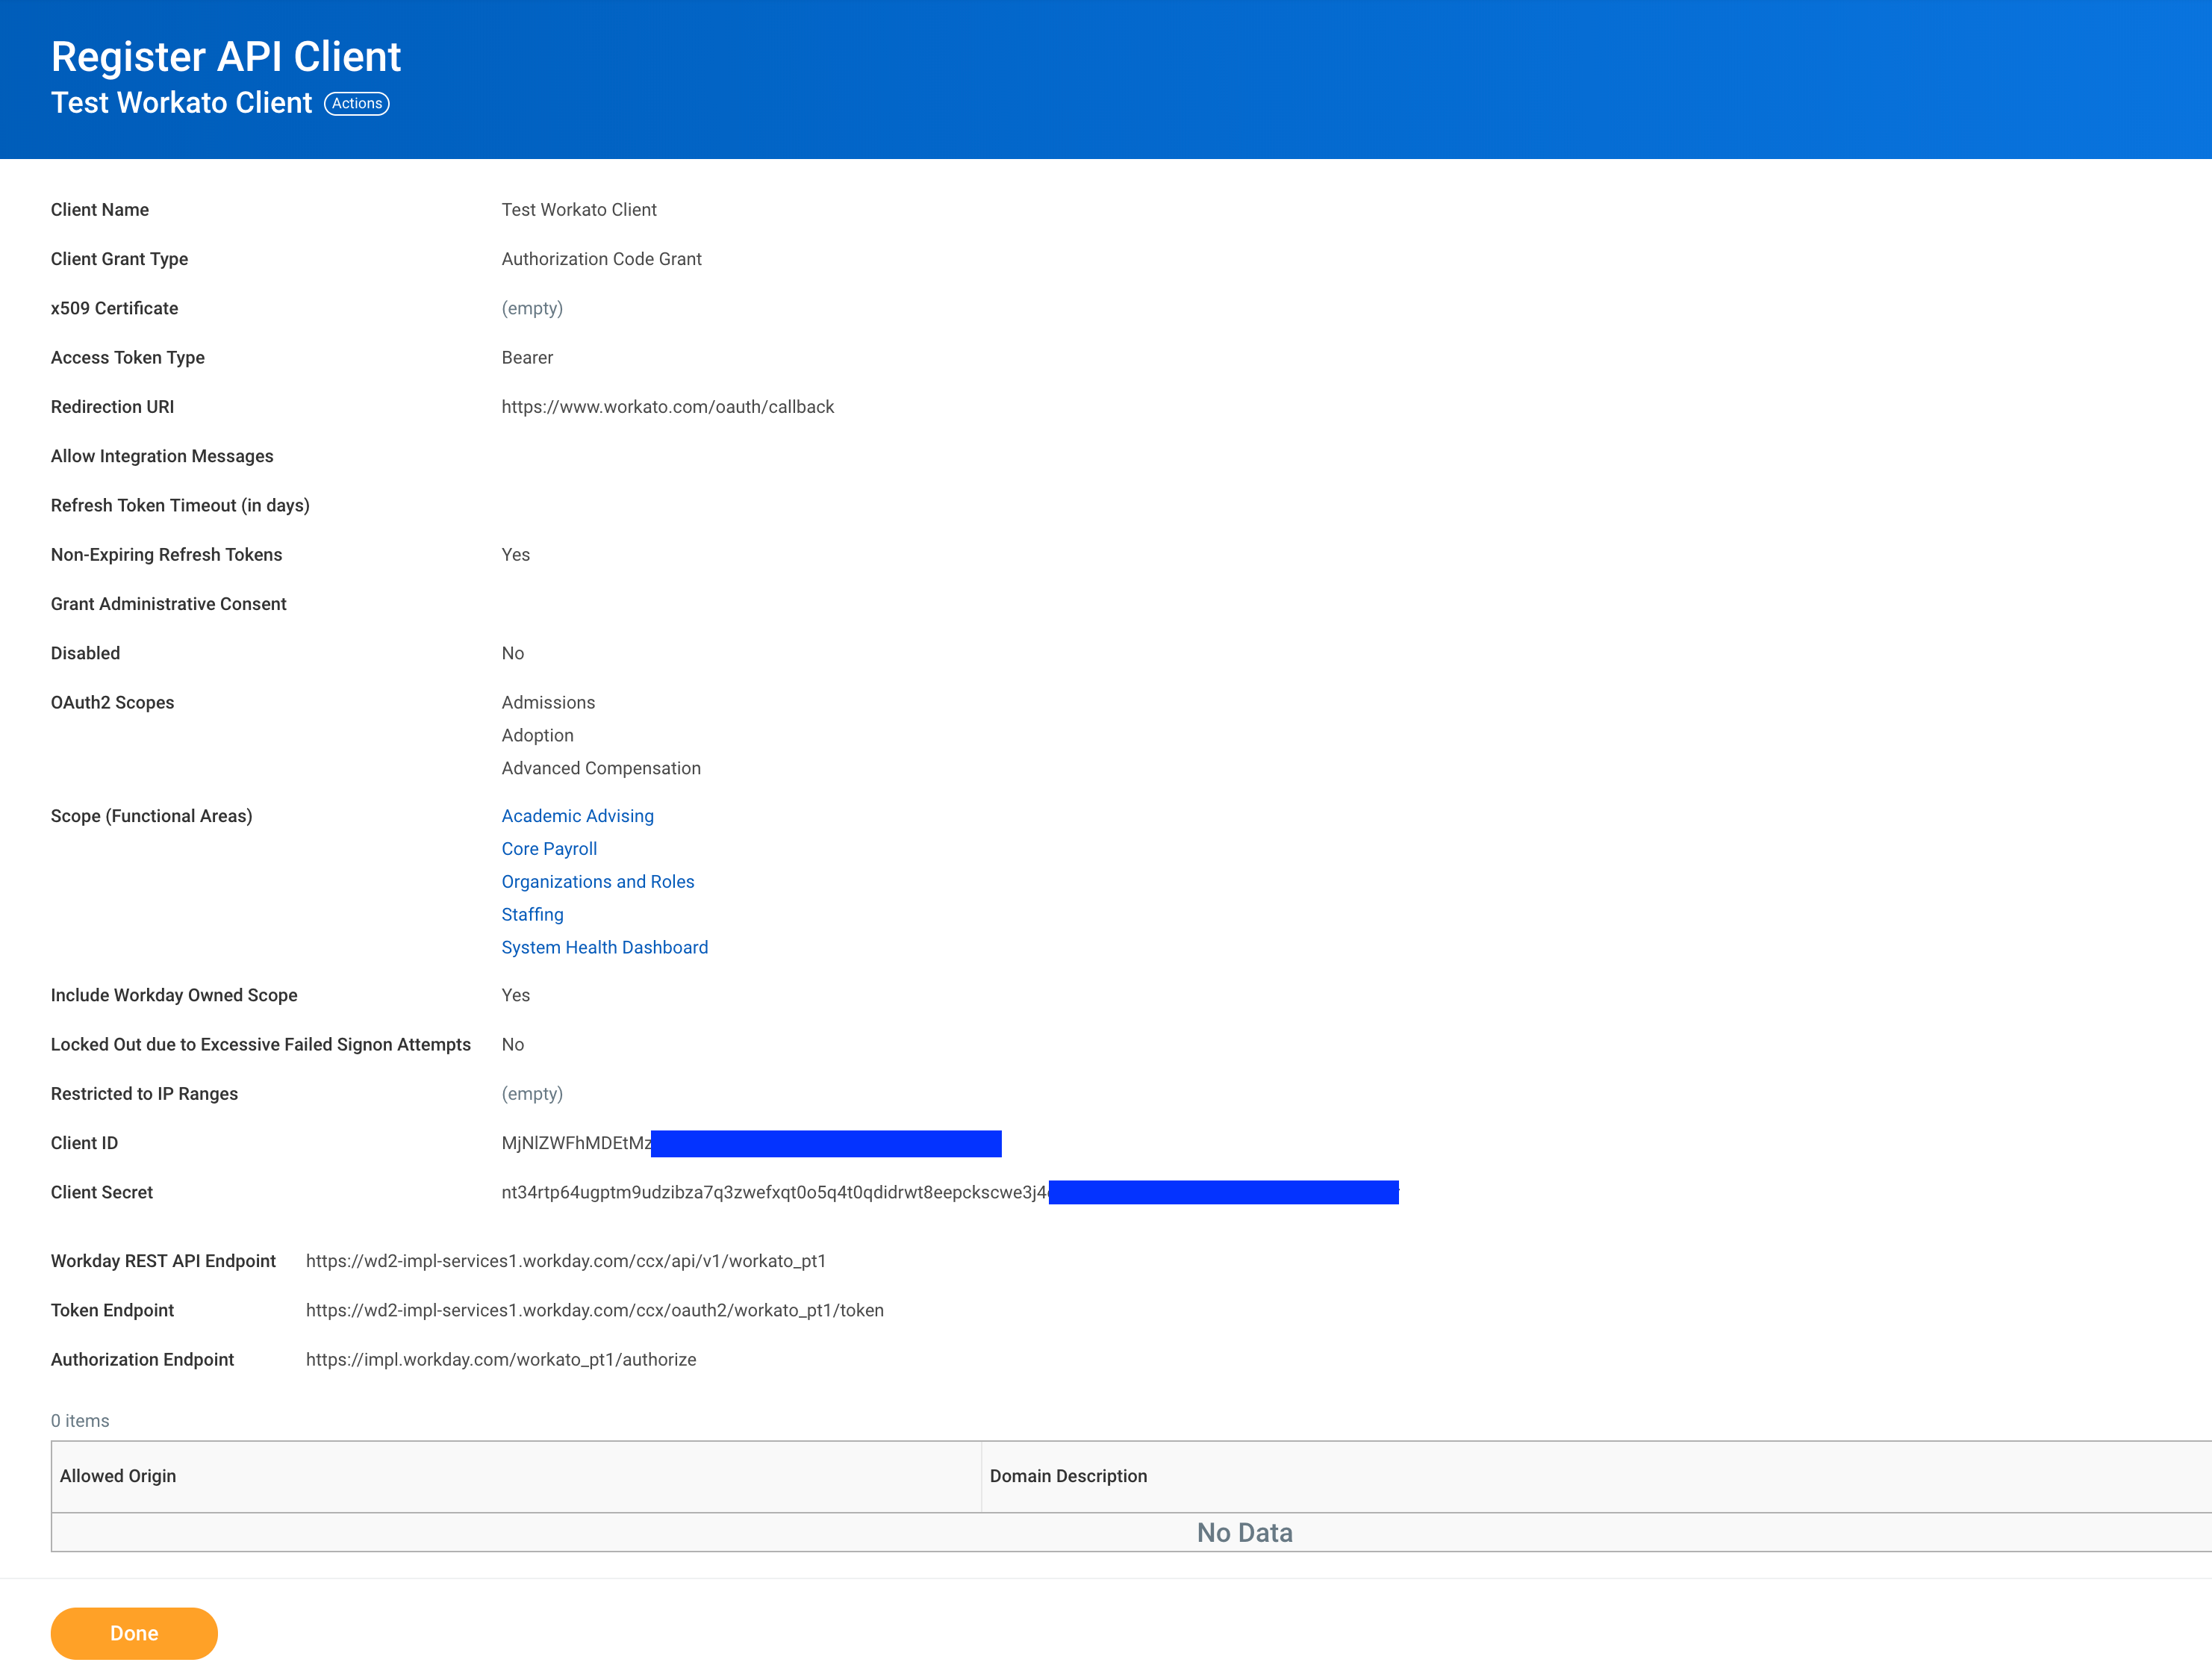Select the Redirection URI value https://www.workato.com/oauth/callback

pos(668,407)
